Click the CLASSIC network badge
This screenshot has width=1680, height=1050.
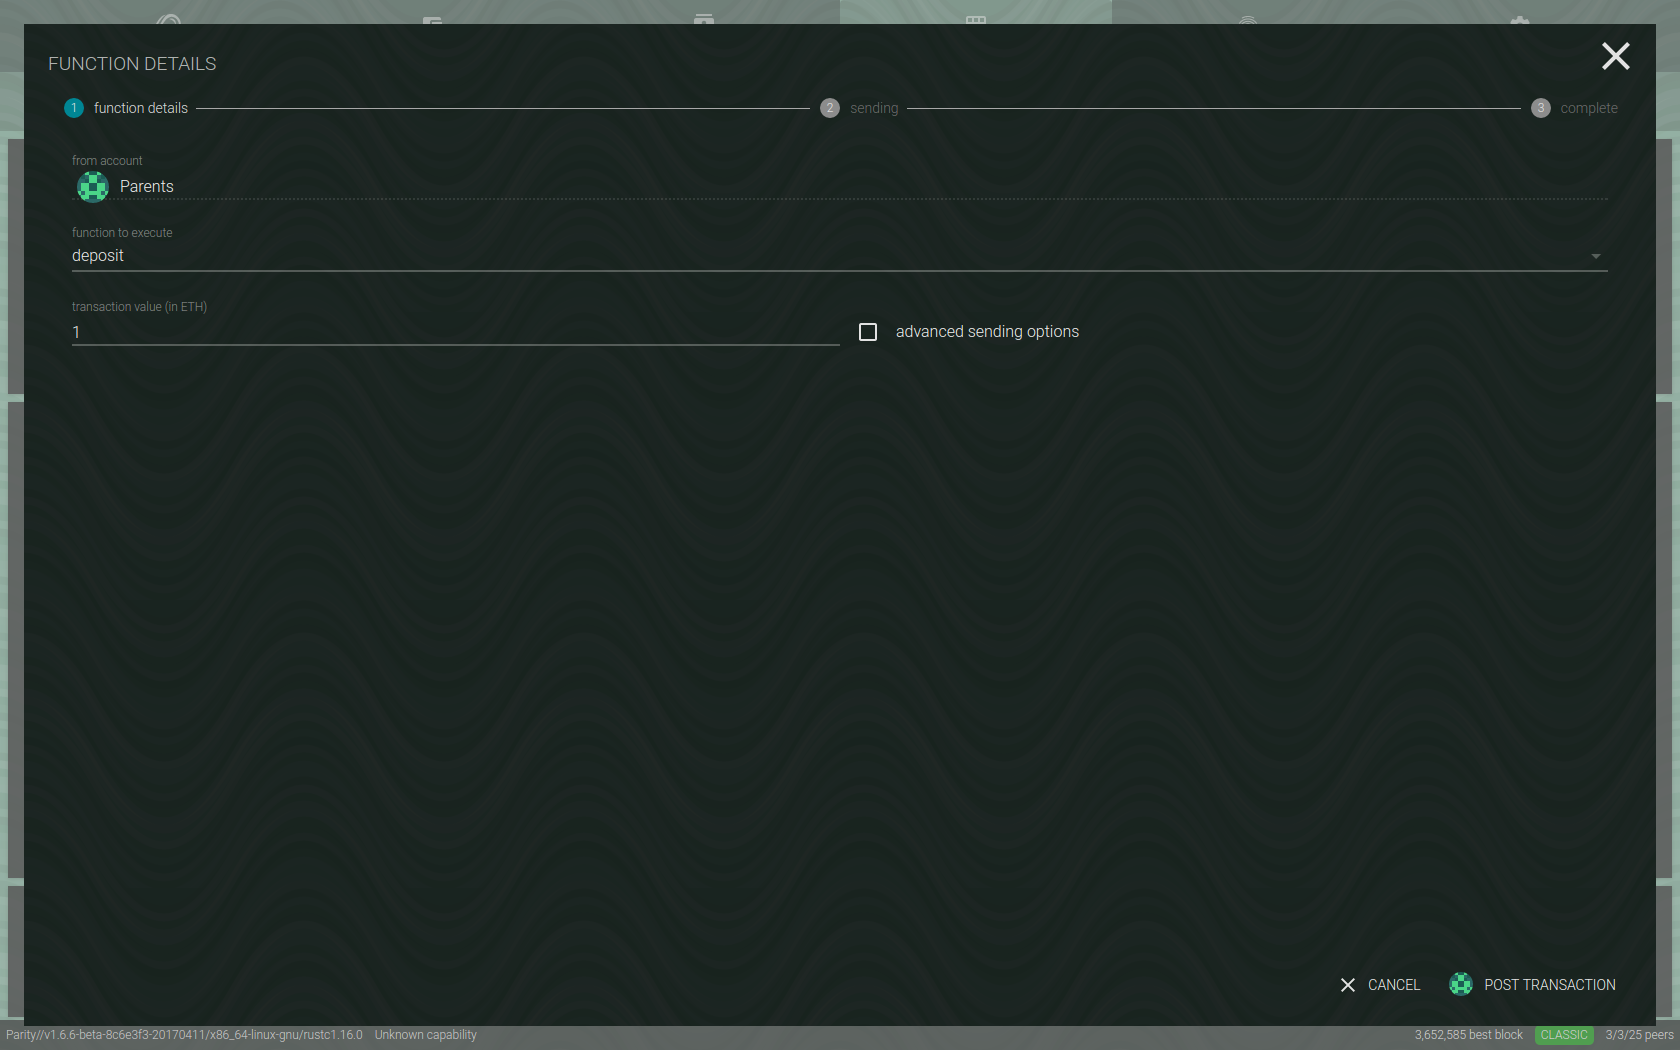[x=1564, y=1035]
